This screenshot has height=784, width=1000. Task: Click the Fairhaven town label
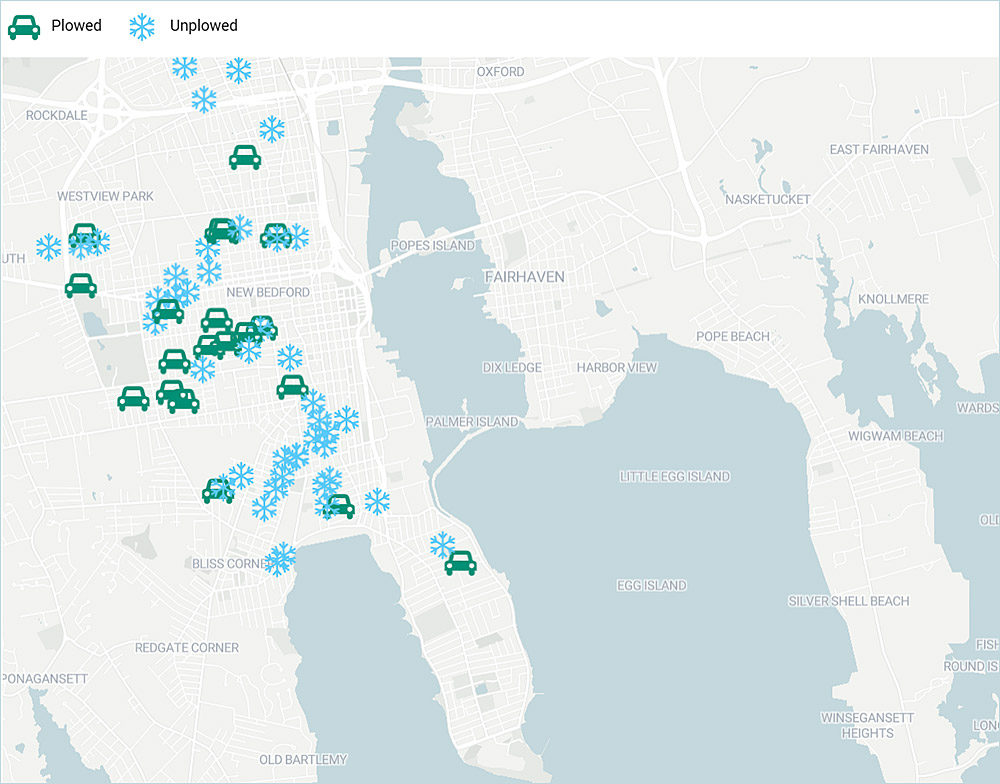pos(524,276)
